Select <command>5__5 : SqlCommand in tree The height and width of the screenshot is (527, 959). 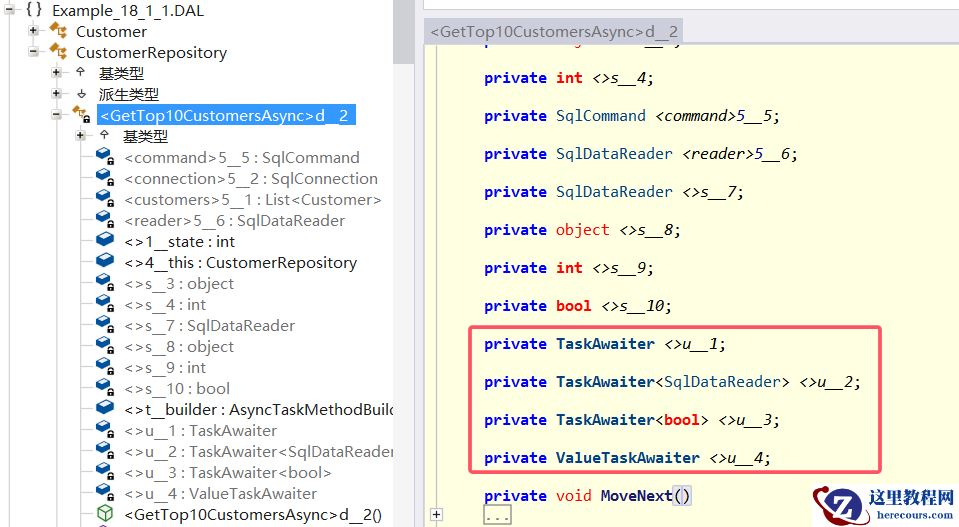(242, 158)
